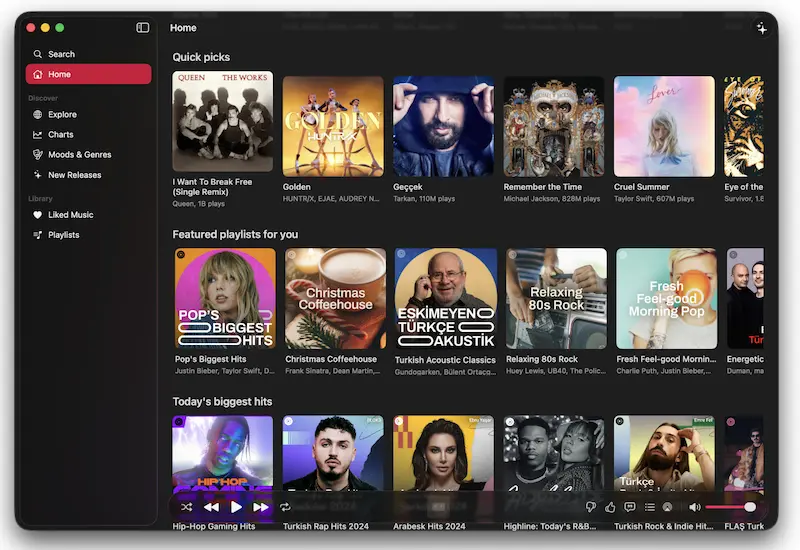Show the playback queue list
Viewport: 800px width, 550px height.
click(x=649, y=507)
